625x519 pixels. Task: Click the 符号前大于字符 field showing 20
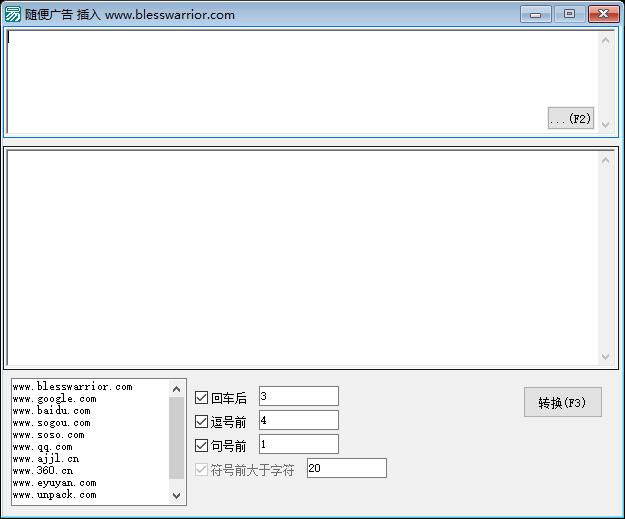click(x=346, y=469)
